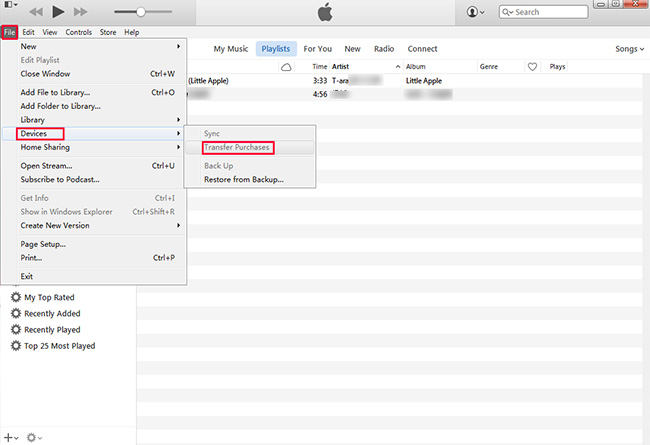Switch to New tab

tap(352, 49)
